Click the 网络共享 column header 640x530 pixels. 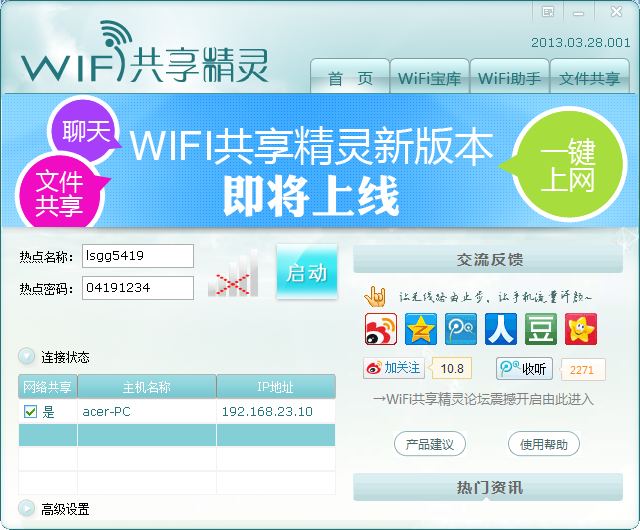pyautogui.click(x=48, y=386)
